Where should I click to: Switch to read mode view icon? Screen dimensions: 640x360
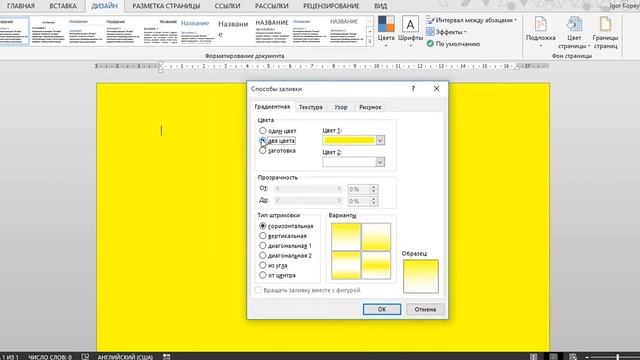pyautogui.click(x=533, y=356)
